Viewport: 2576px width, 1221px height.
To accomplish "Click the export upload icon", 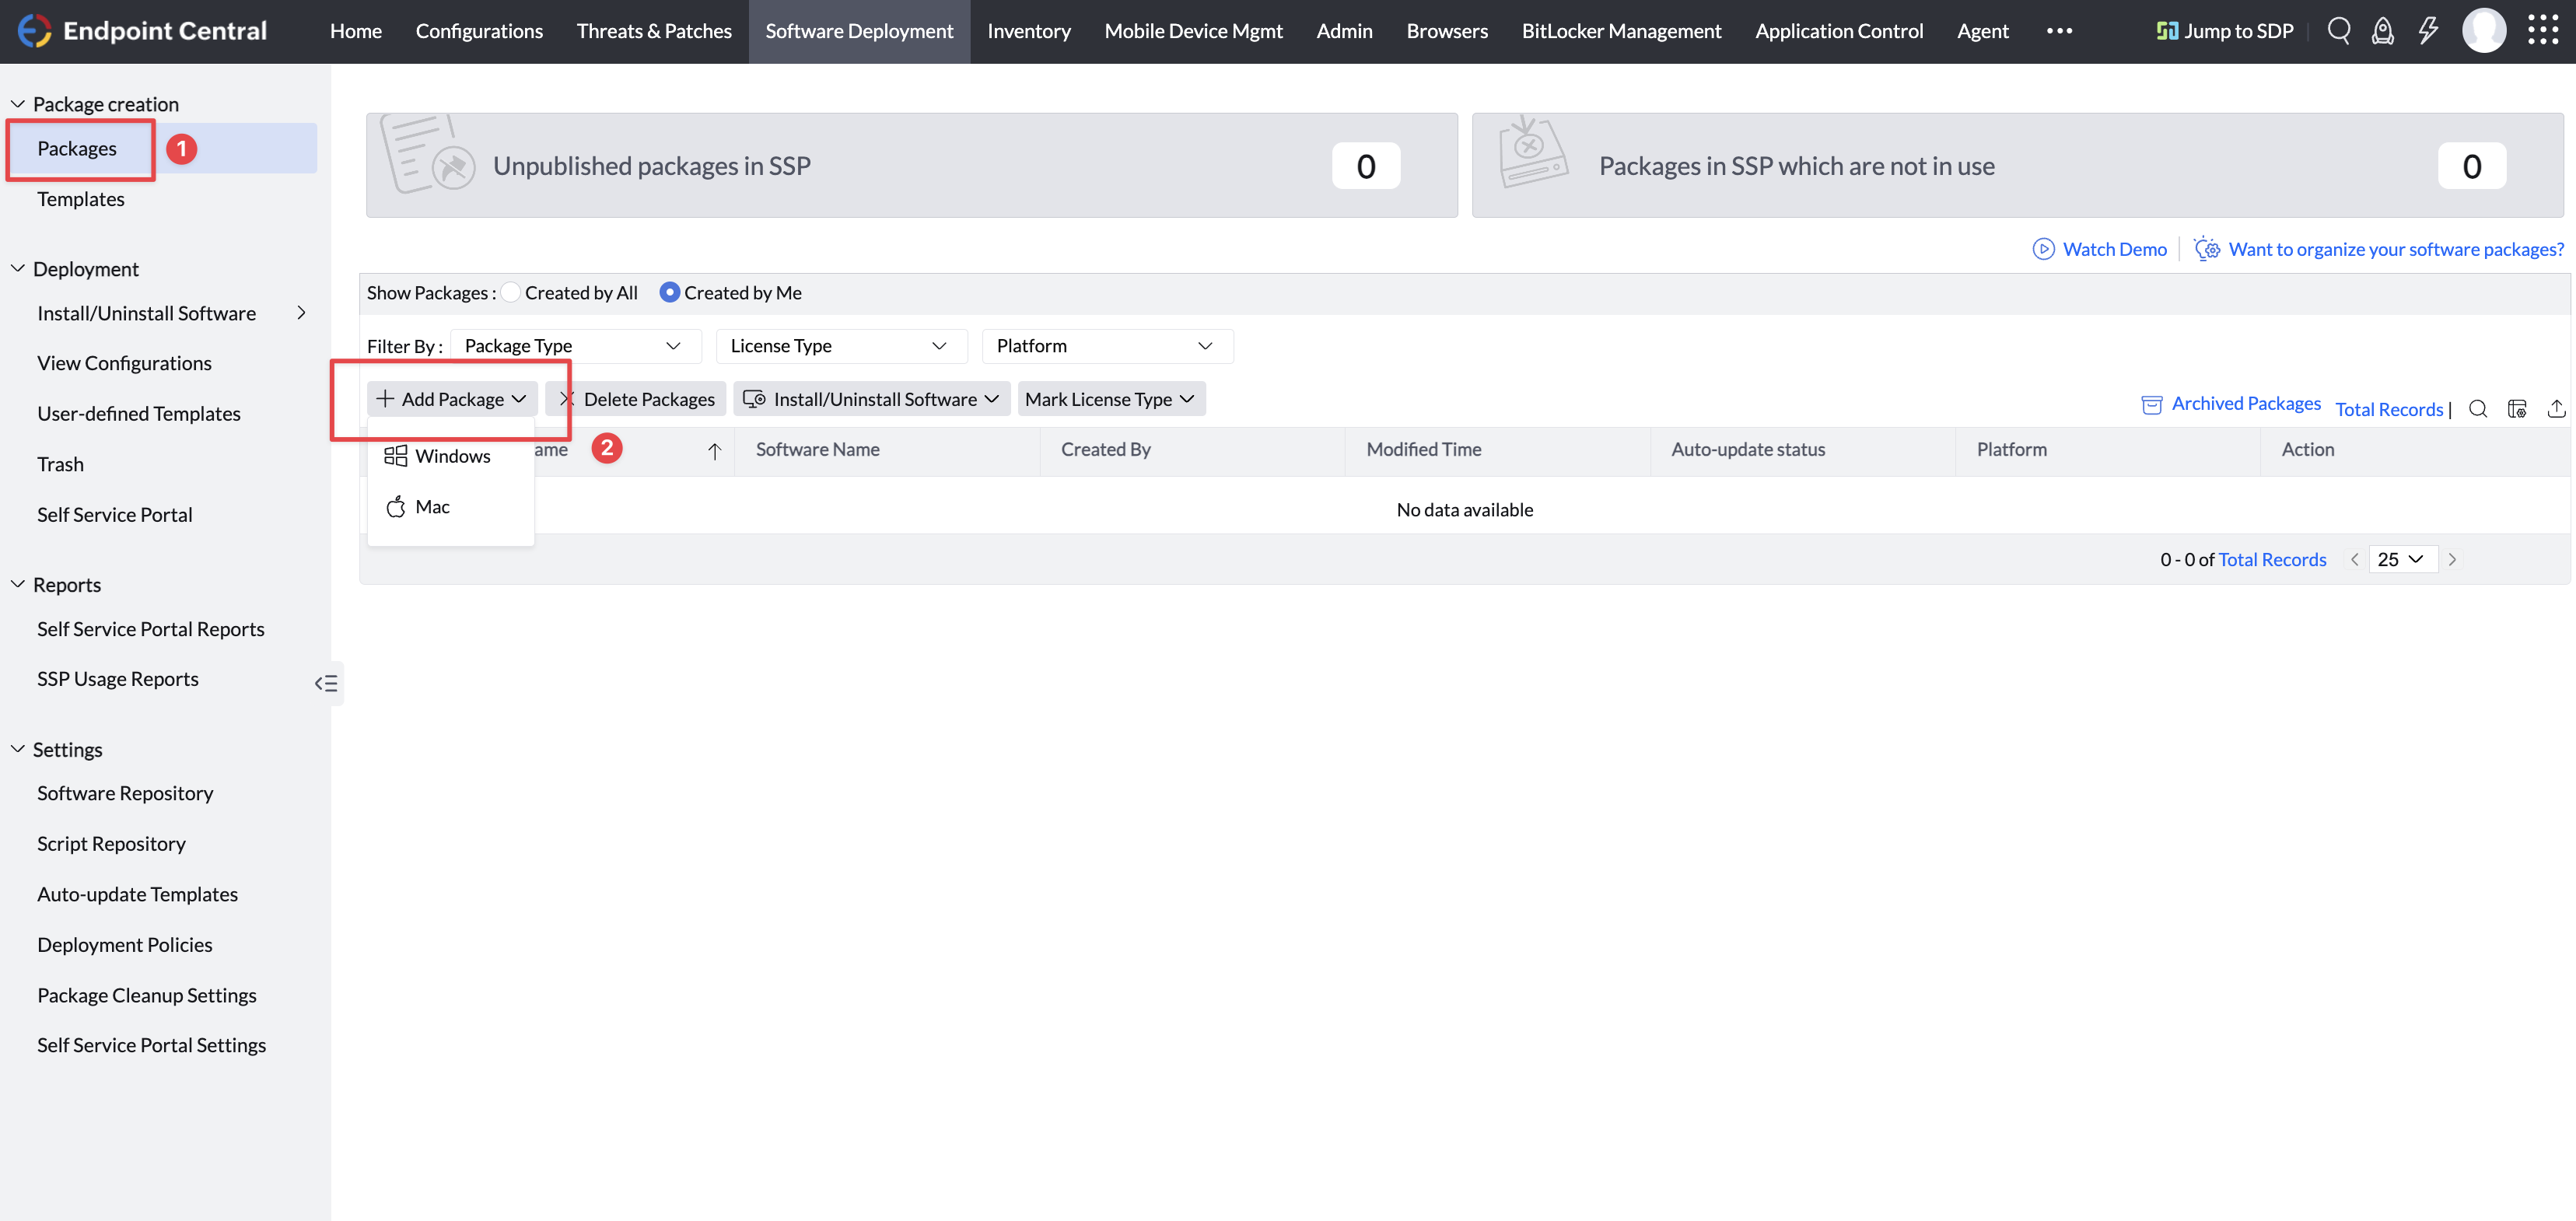I will pyautogui.click(x=2556, y=408).
